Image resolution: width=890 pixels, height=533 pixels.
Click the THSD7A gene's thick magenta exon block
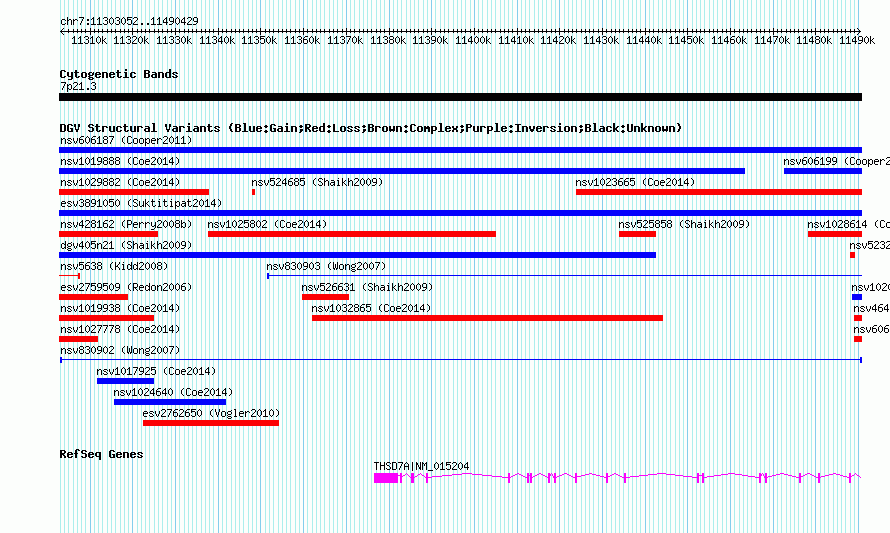point(386,478)
